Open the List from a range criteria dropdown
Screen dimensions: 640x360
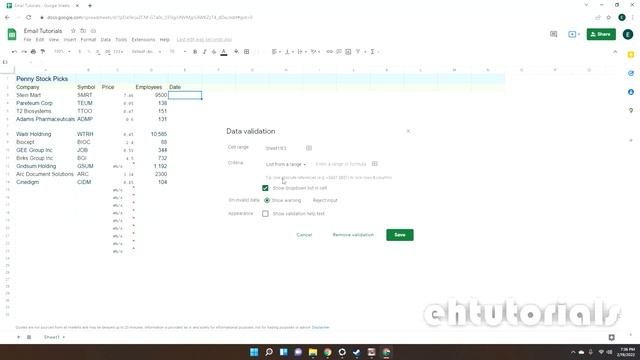click(286, 164)
